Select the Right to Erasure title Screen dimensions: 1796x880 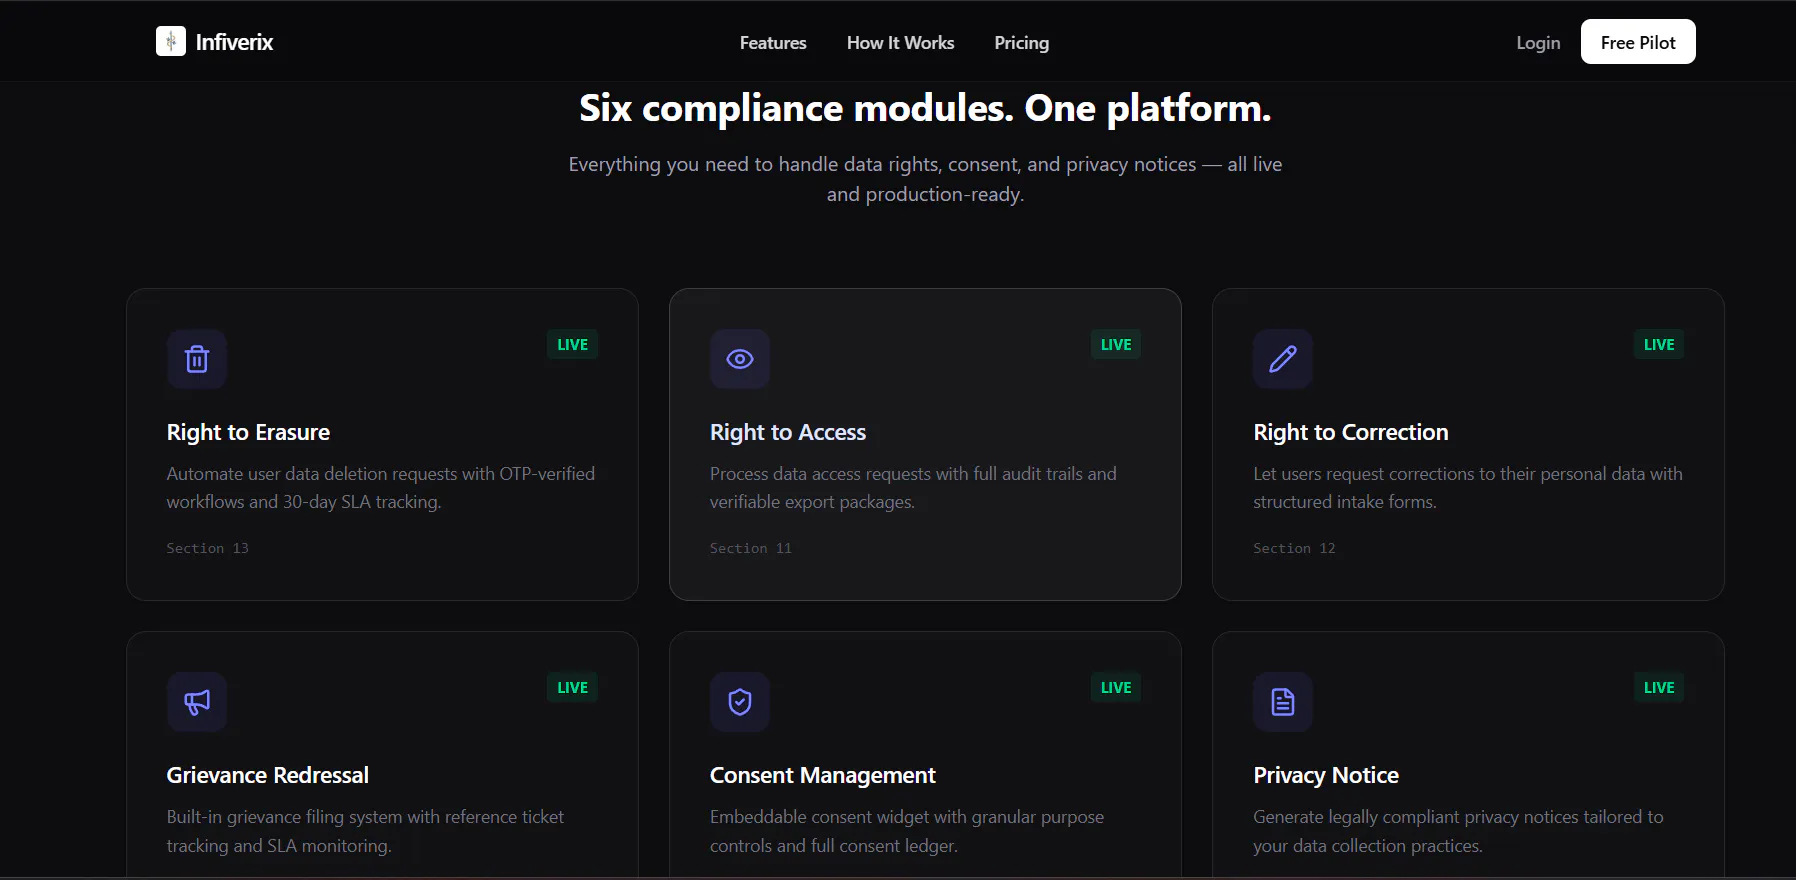[248, 432]
